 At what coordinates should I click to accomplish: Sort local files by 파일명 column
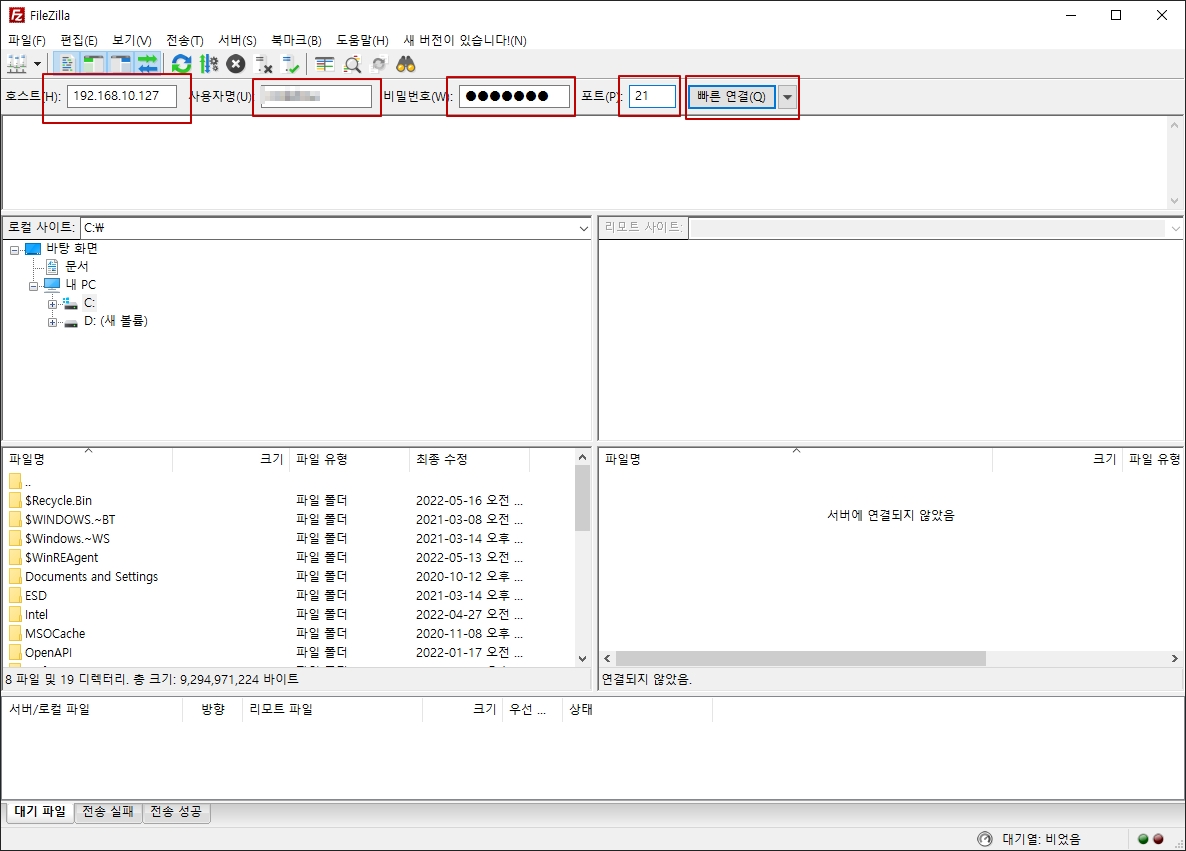click(88, 459)
